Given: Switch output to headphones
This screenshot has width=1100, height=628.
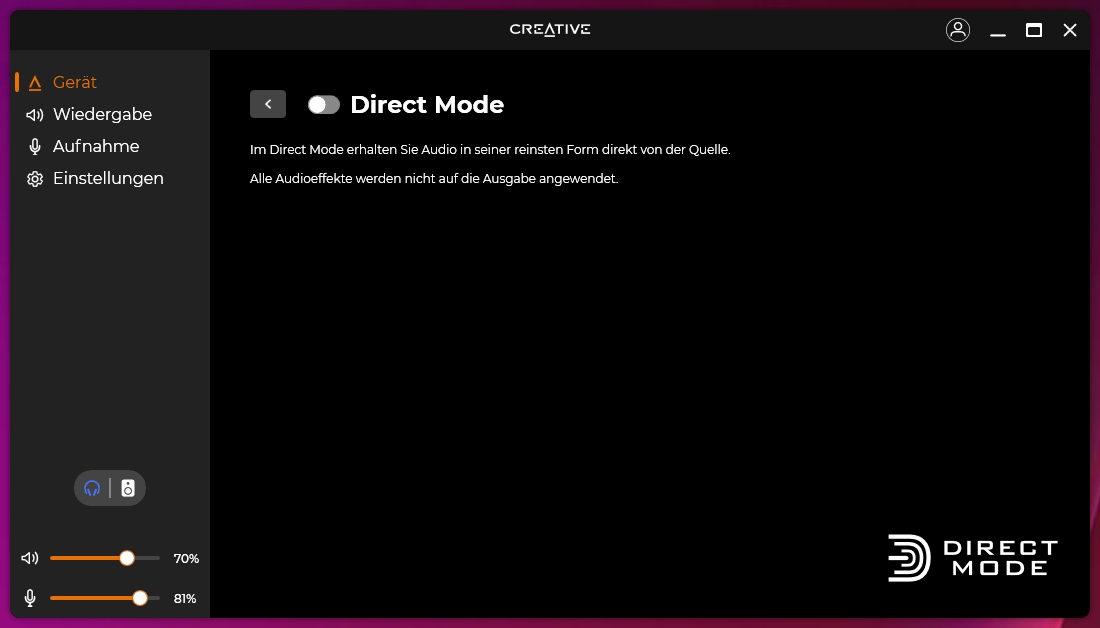Looking at the screenshot, I should (x=93, y=488).
